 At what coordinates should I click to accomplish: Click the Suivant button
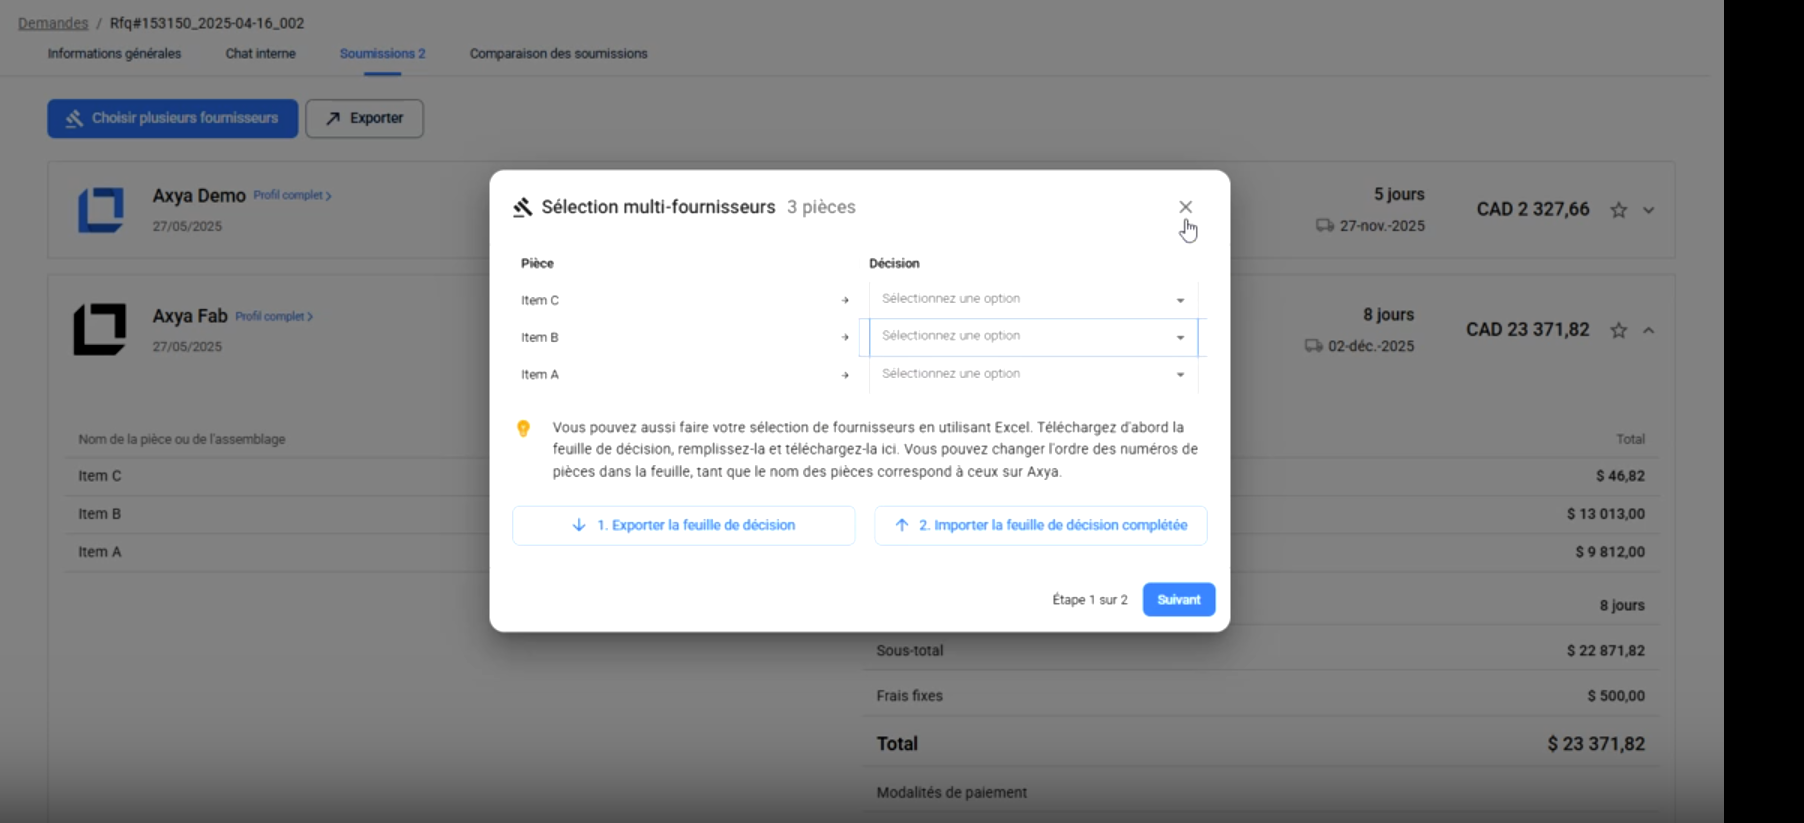click(x=1178, y=600)
